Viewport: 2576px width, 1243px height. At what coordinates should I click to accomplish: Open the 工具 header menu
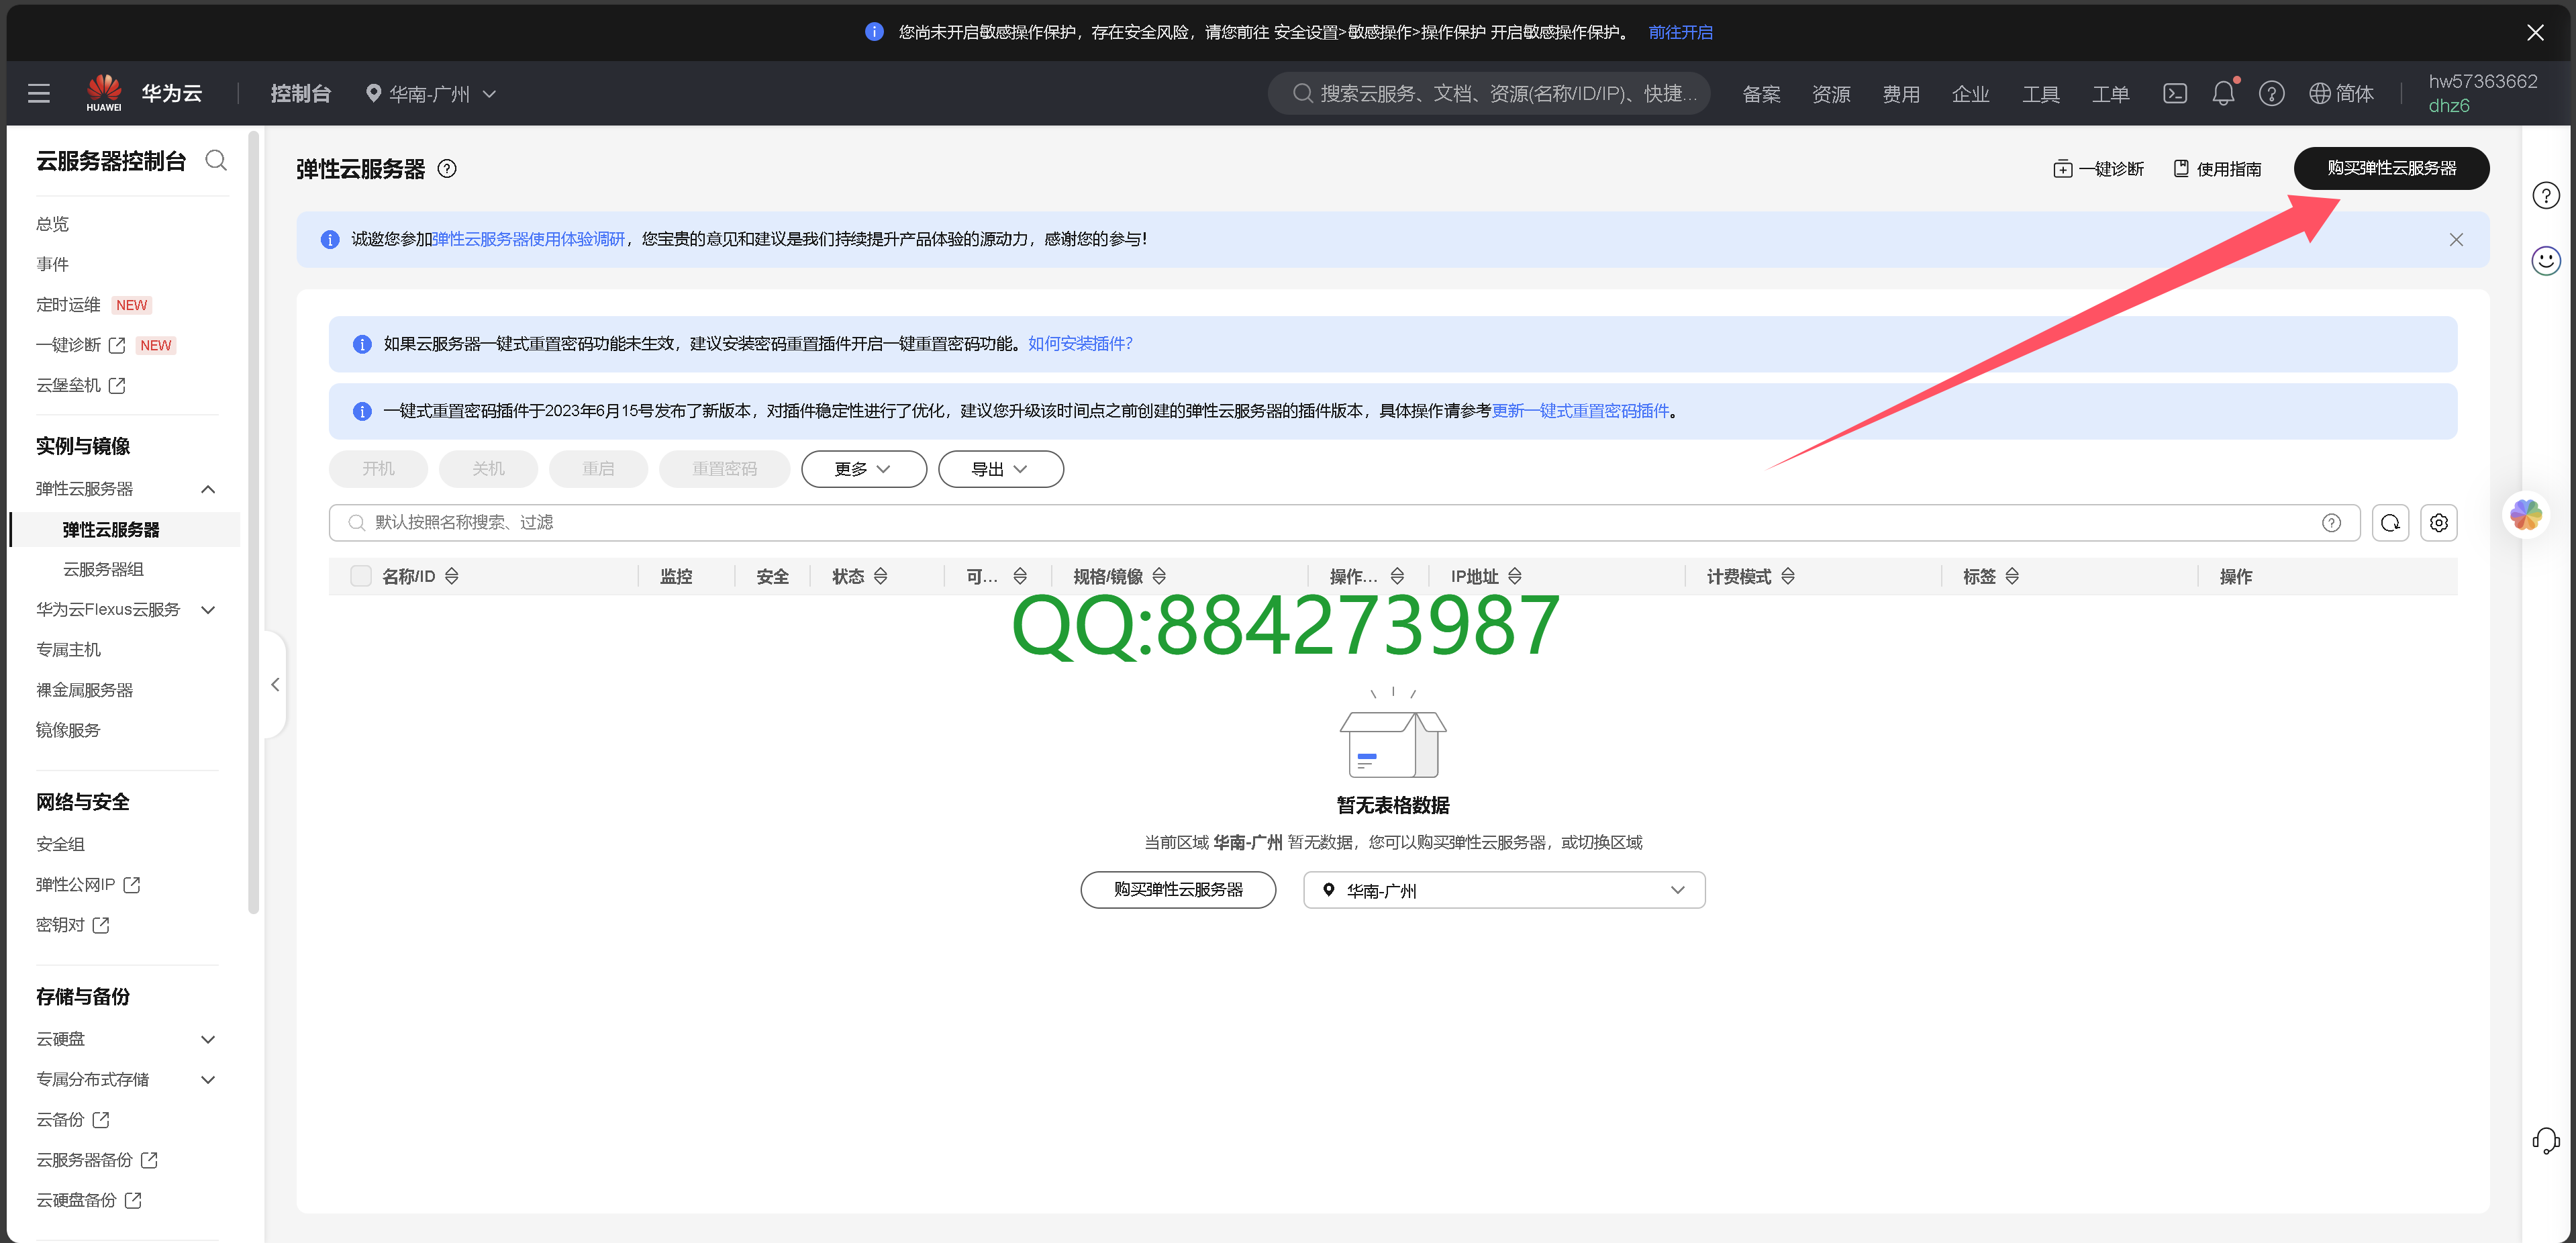2041,94
